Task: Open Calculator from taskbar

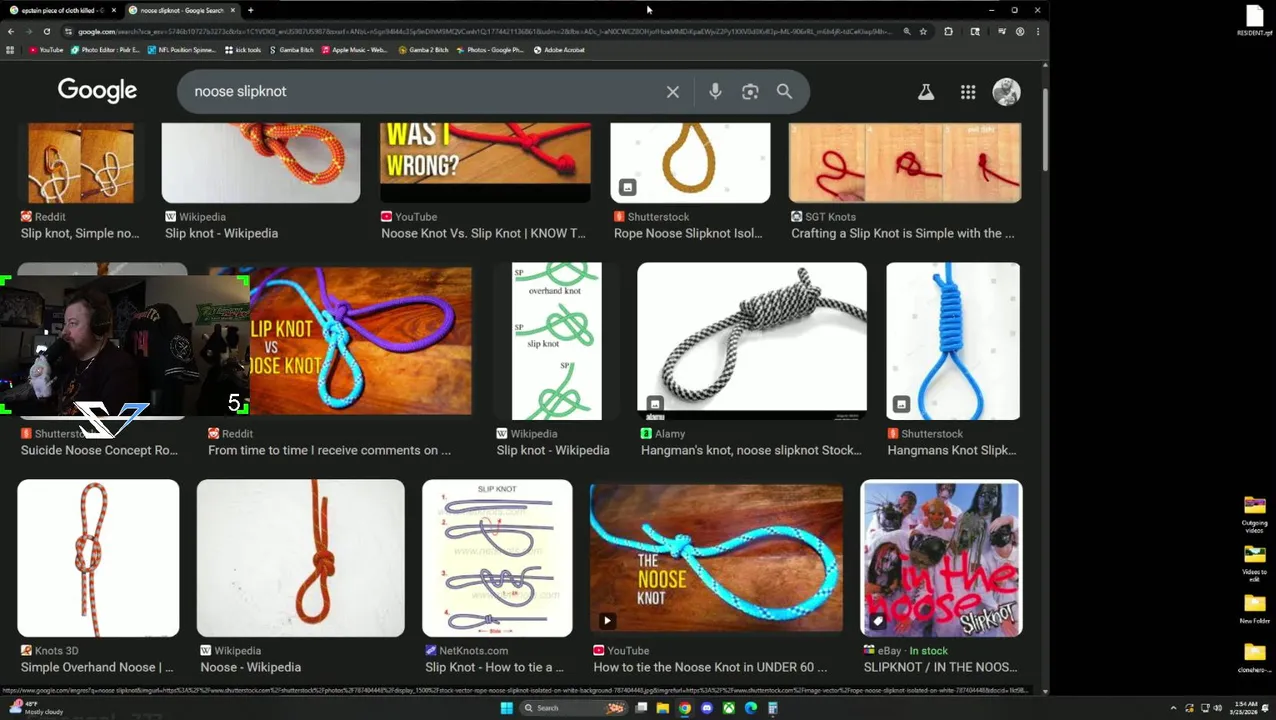Action: (773, 708)
